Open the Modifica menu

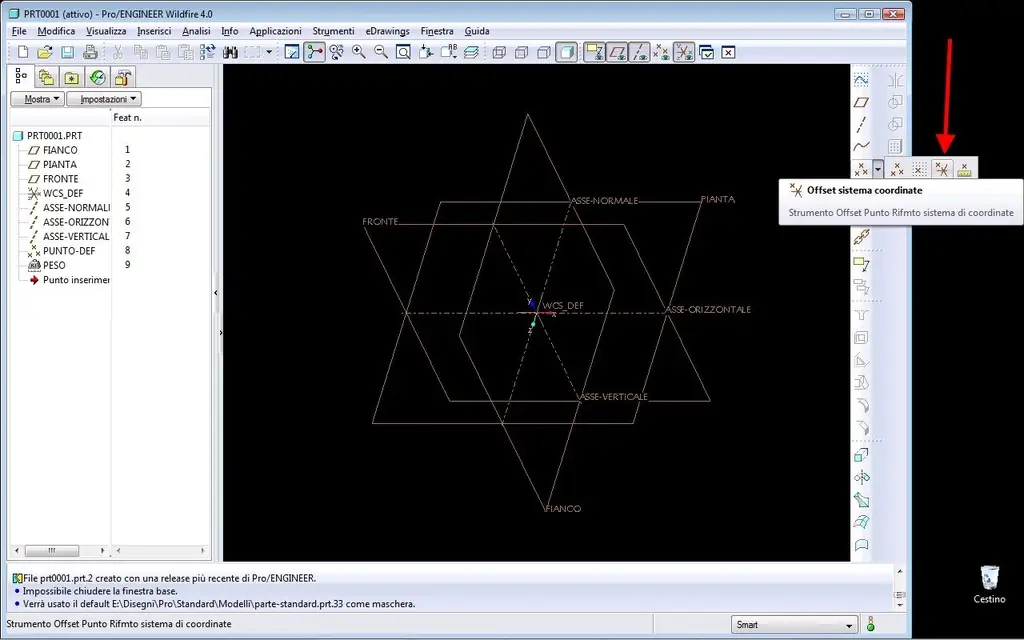tap(56, 31)
